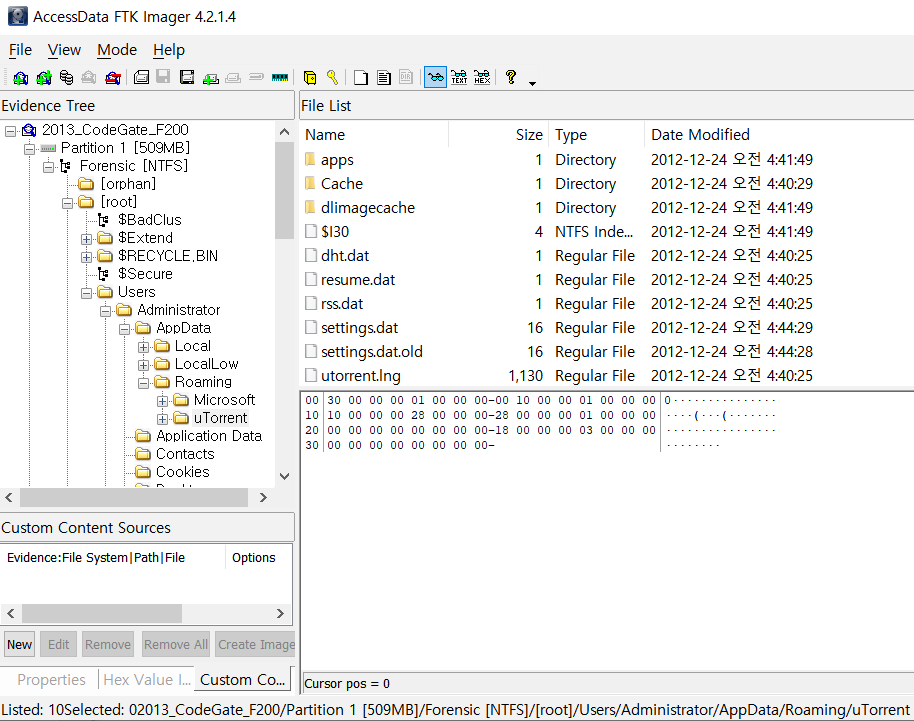Collapse the Administrator folder node
914x721 pixels.
(x=106, y=311)
